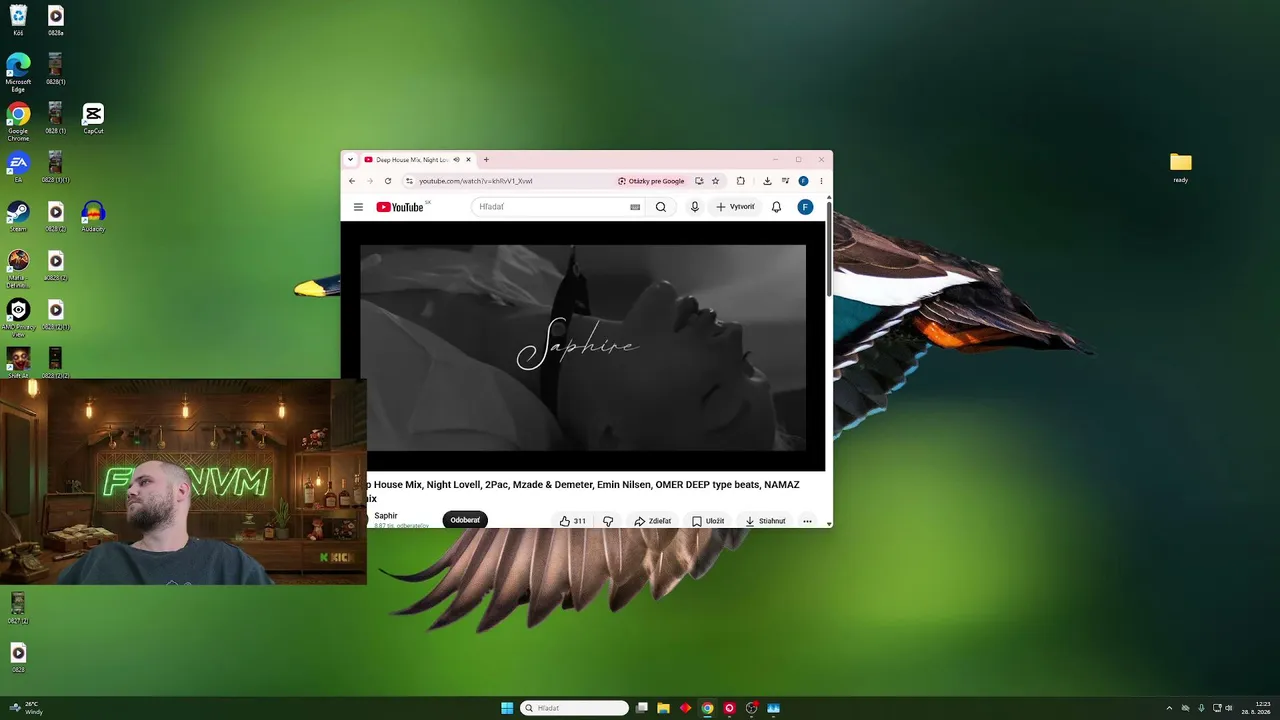Viewport: 1280px width, 720px height.
Task: Open Google Chrome desktop shortcut
Action: (x=18, y=121)
